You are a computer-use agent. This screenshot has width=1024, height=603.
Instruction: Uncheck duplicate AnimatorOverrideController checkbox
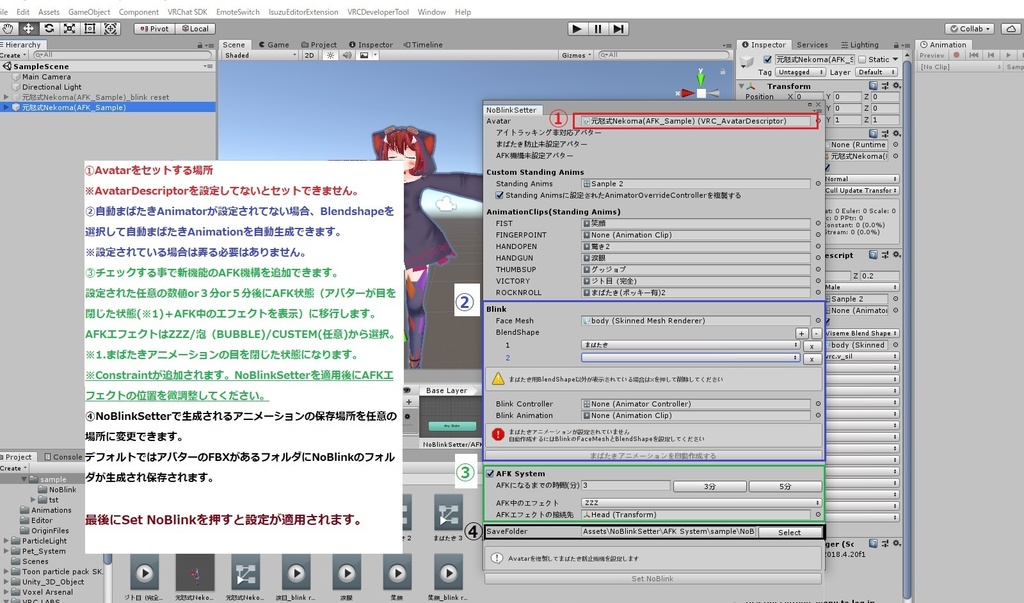(500, 195)
